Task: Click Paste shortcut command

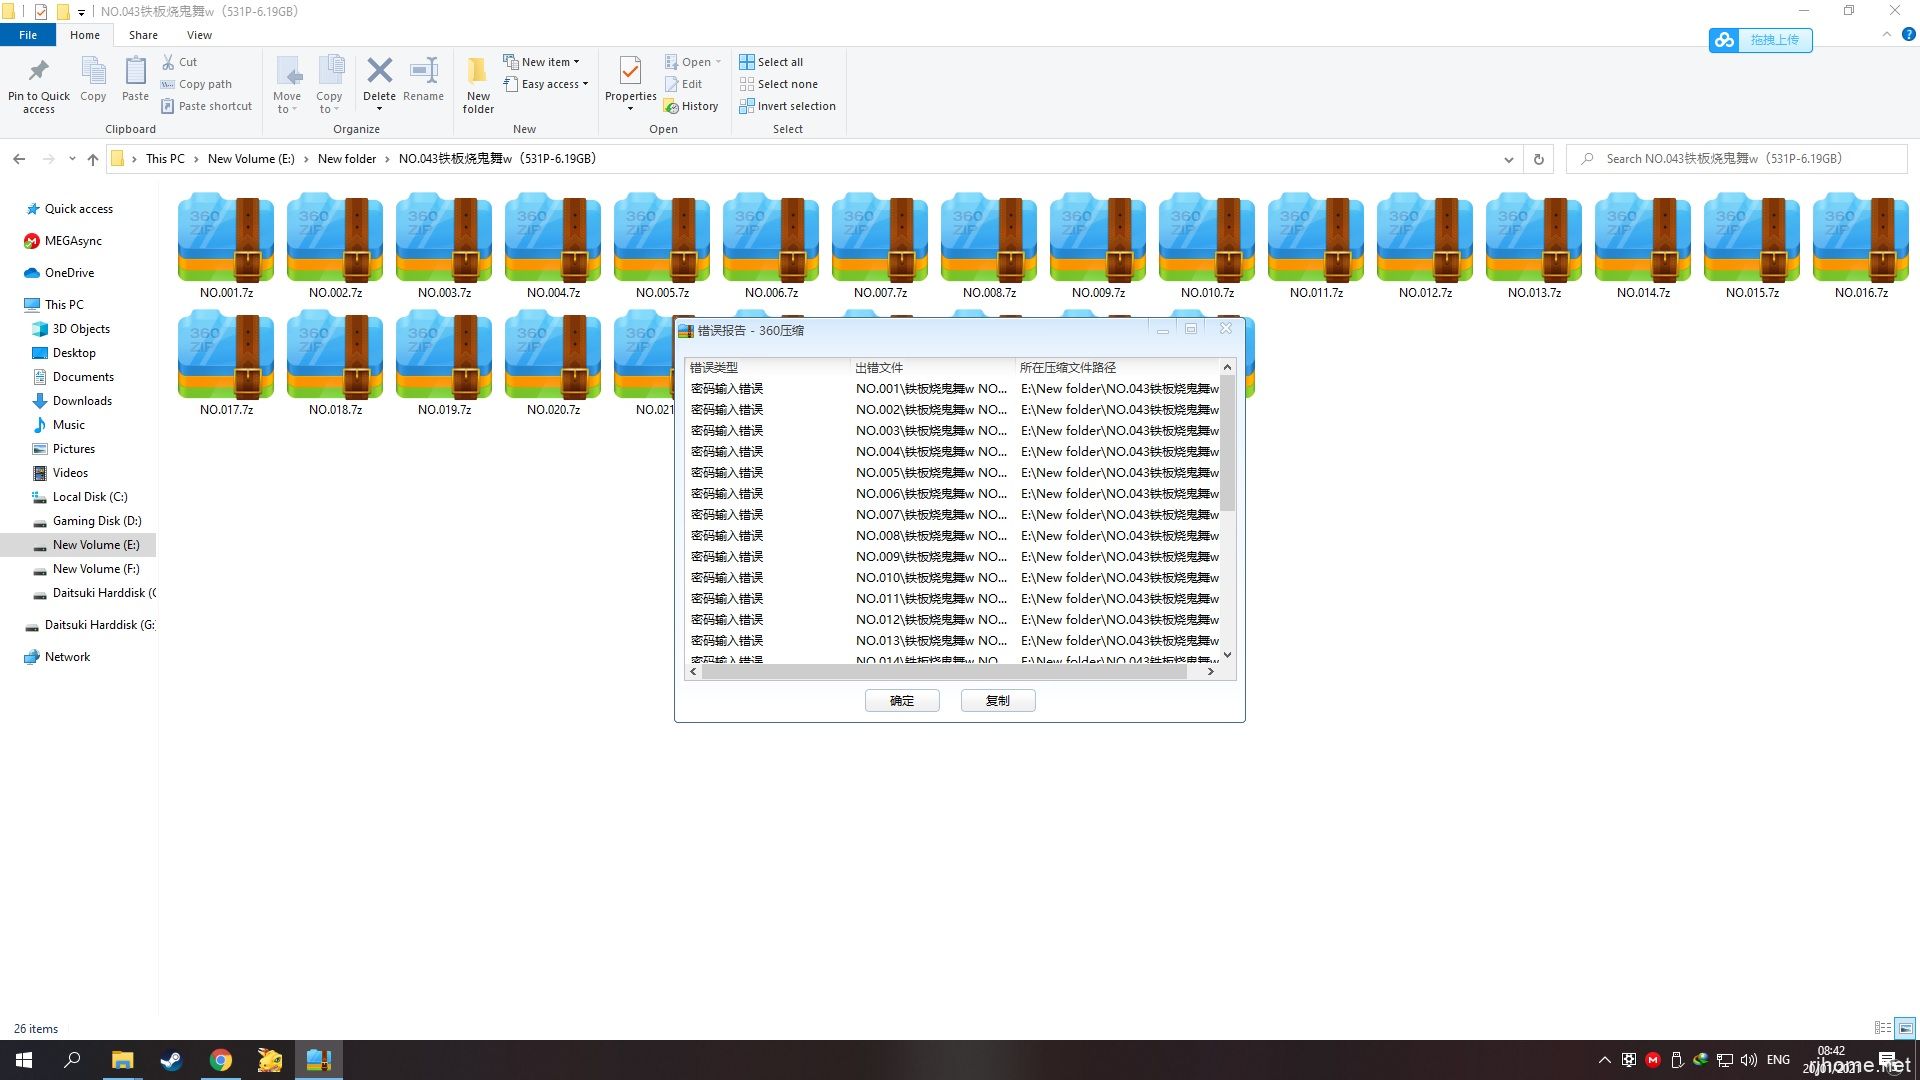Action: coord(207,106)
